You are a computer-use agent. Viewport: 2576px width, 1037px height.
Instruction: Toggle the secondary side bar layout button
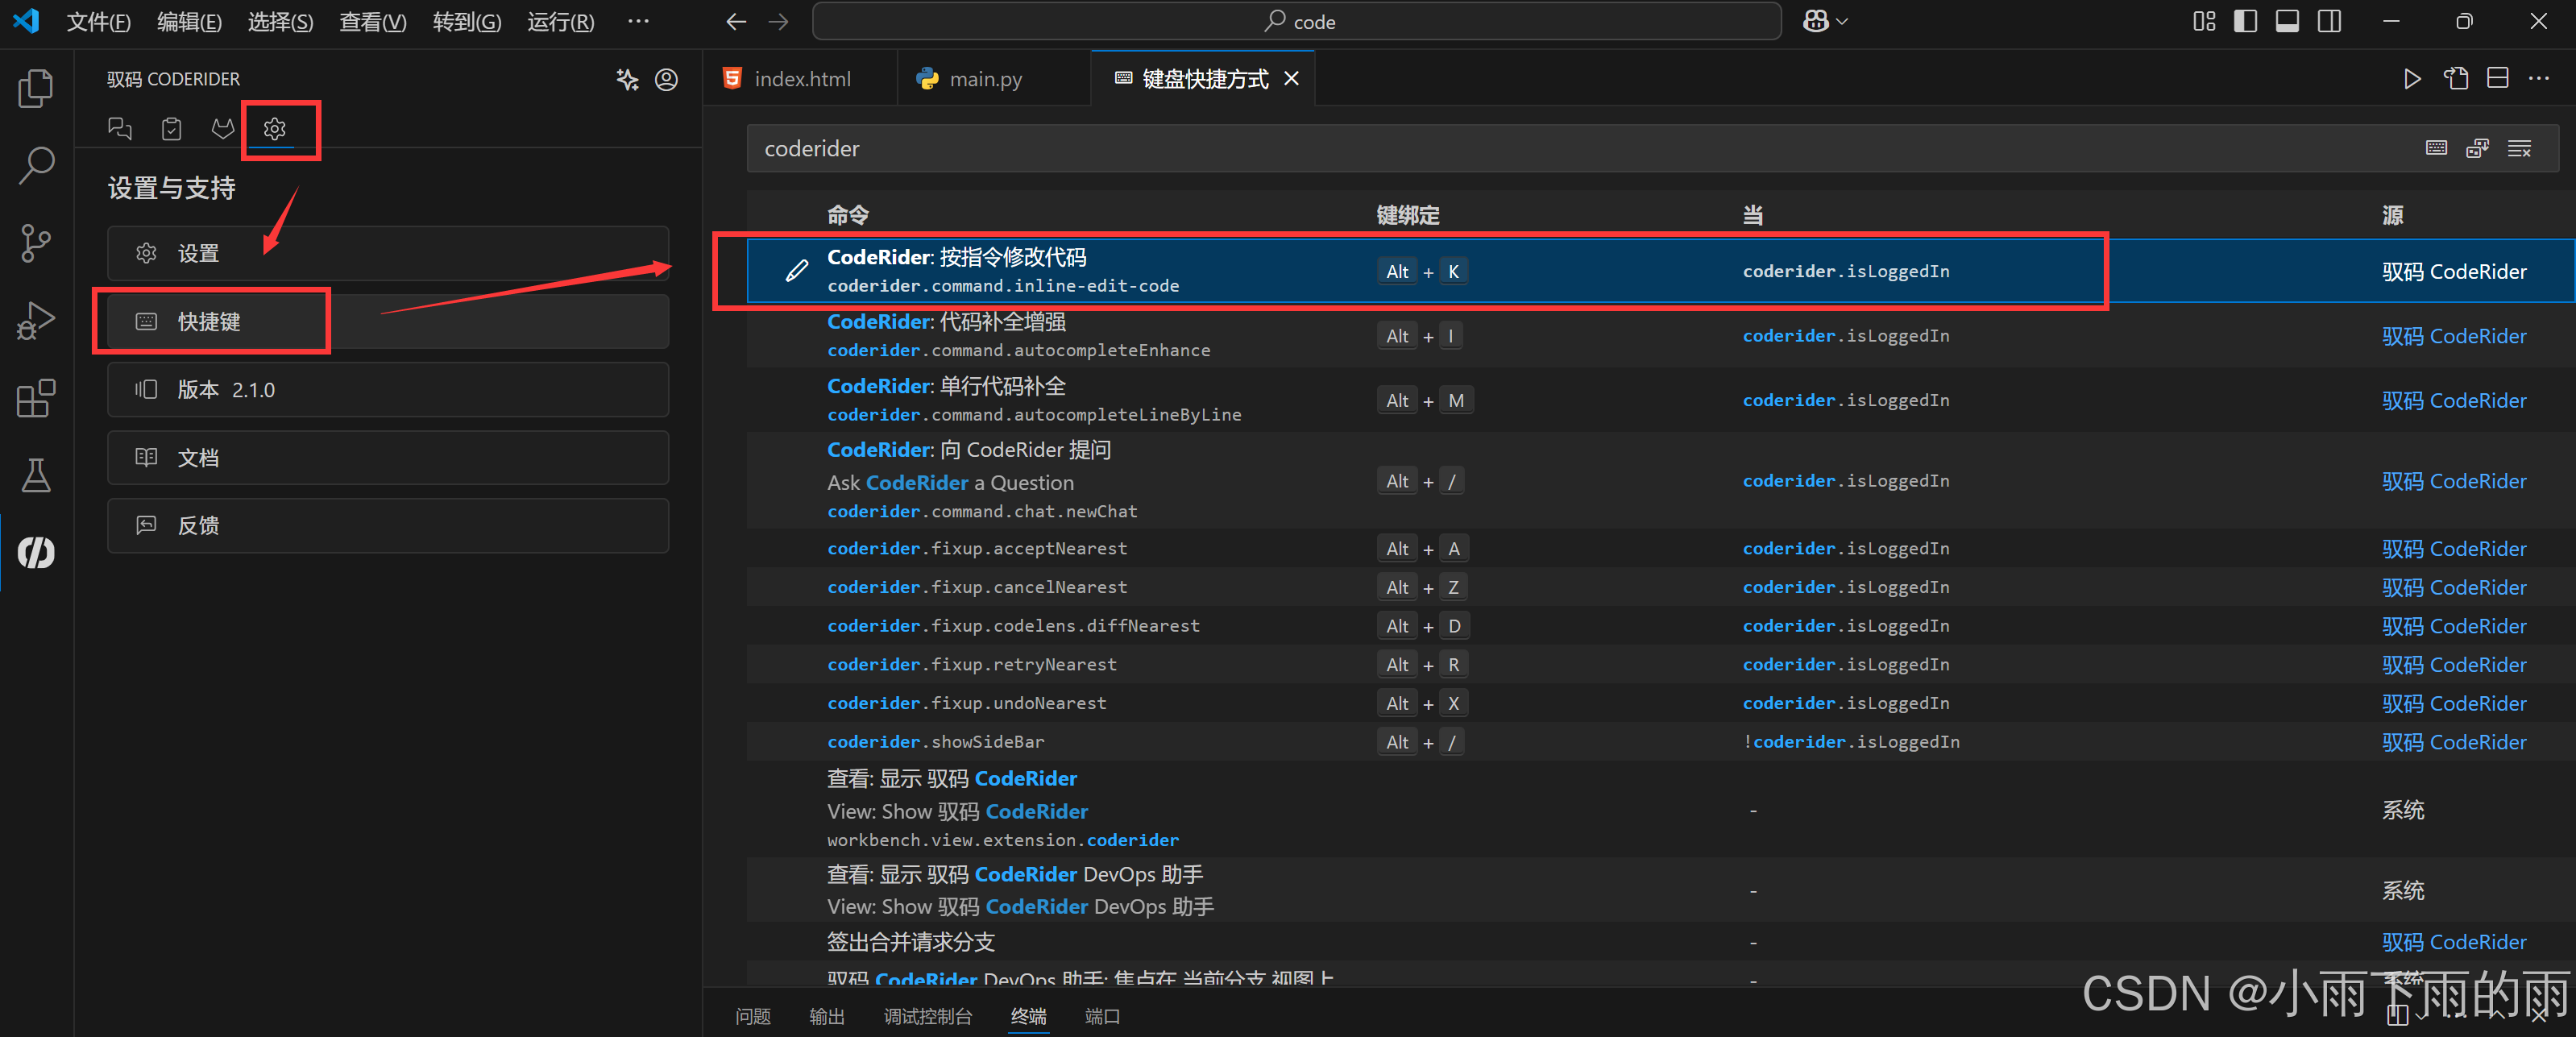[x=2329, y=21]
